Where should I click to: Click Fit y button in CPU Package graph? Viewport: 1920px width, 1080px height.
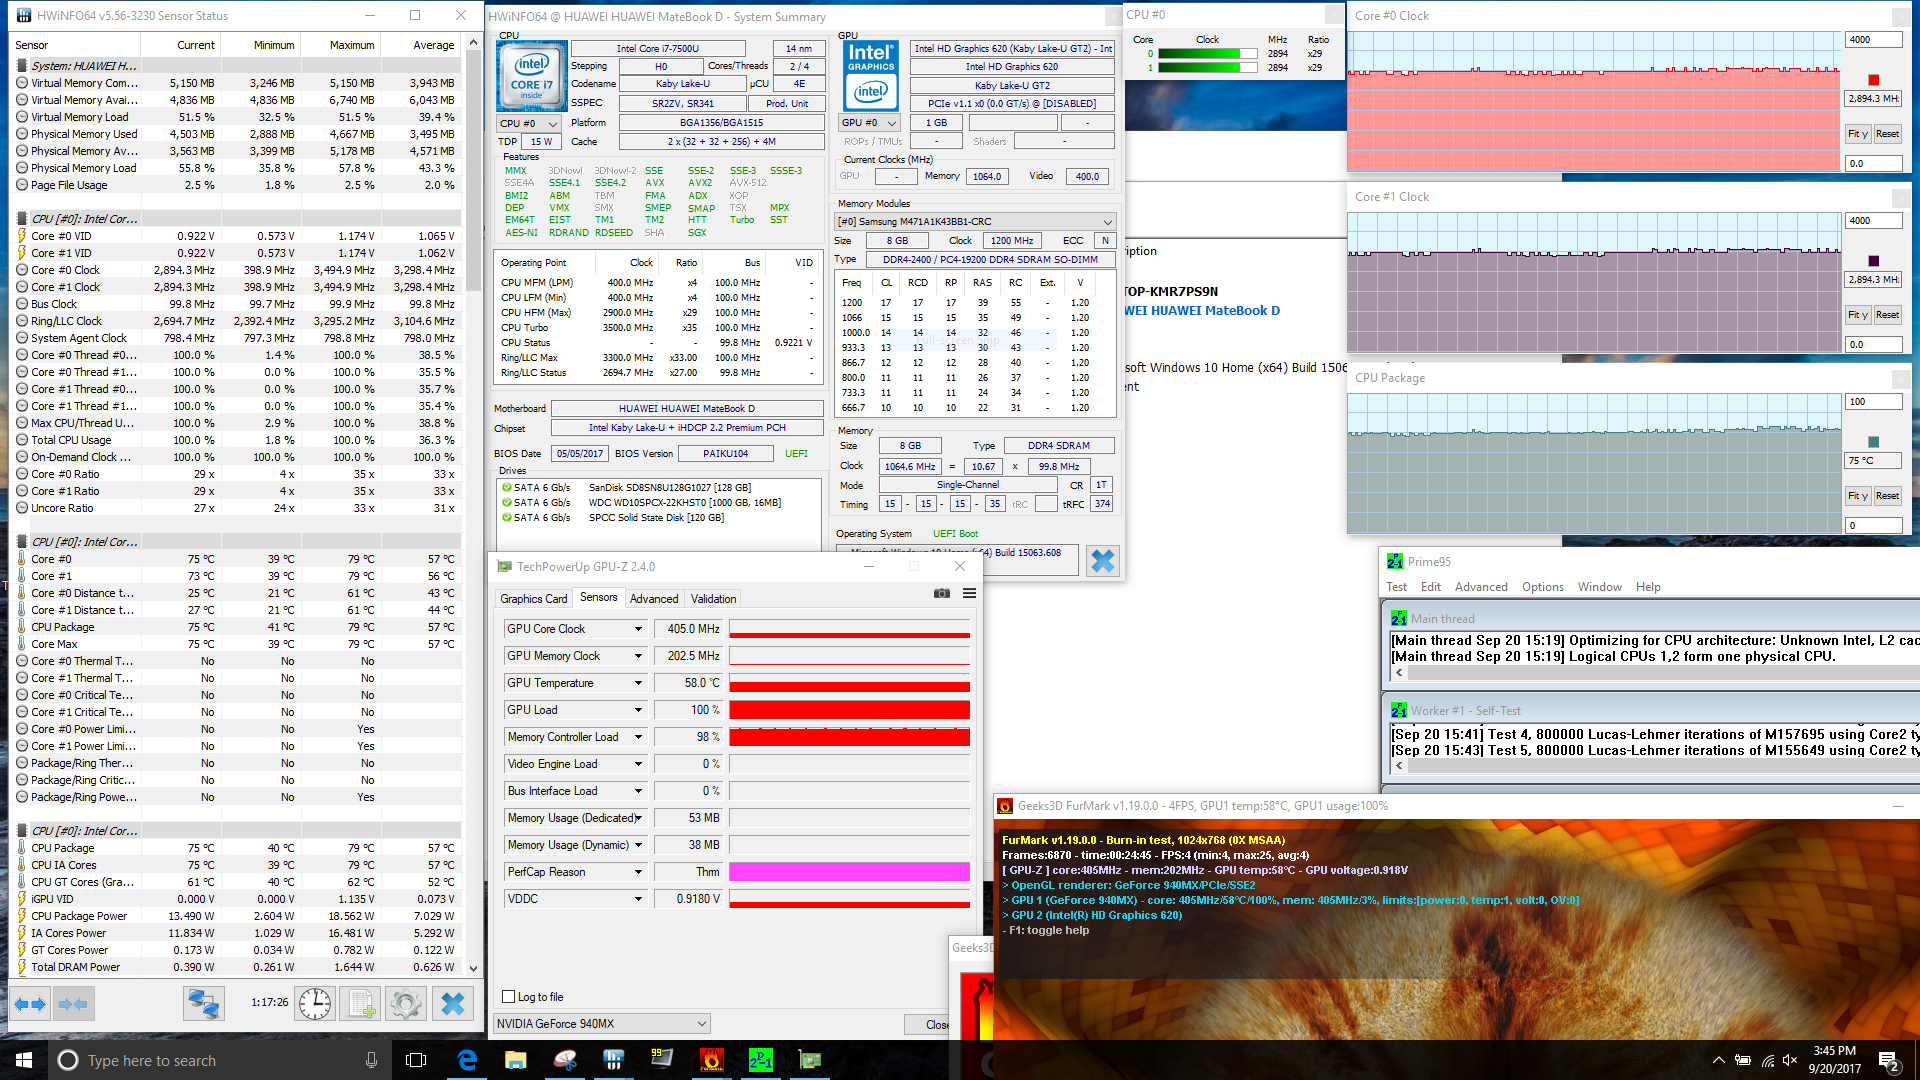tap(1857, 496)
